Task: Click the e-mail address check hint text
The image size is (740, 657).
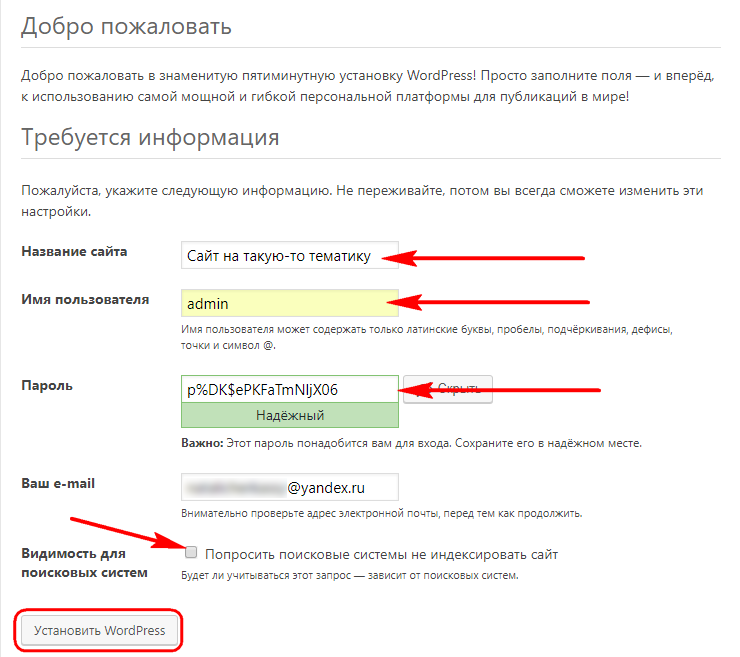Action: pos(381,514)
